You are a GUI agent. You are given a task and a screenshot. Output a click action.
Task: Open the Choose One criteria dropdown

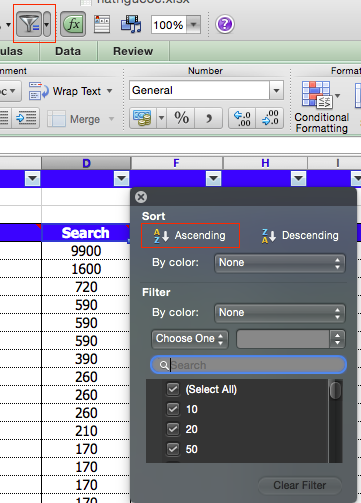190,339
